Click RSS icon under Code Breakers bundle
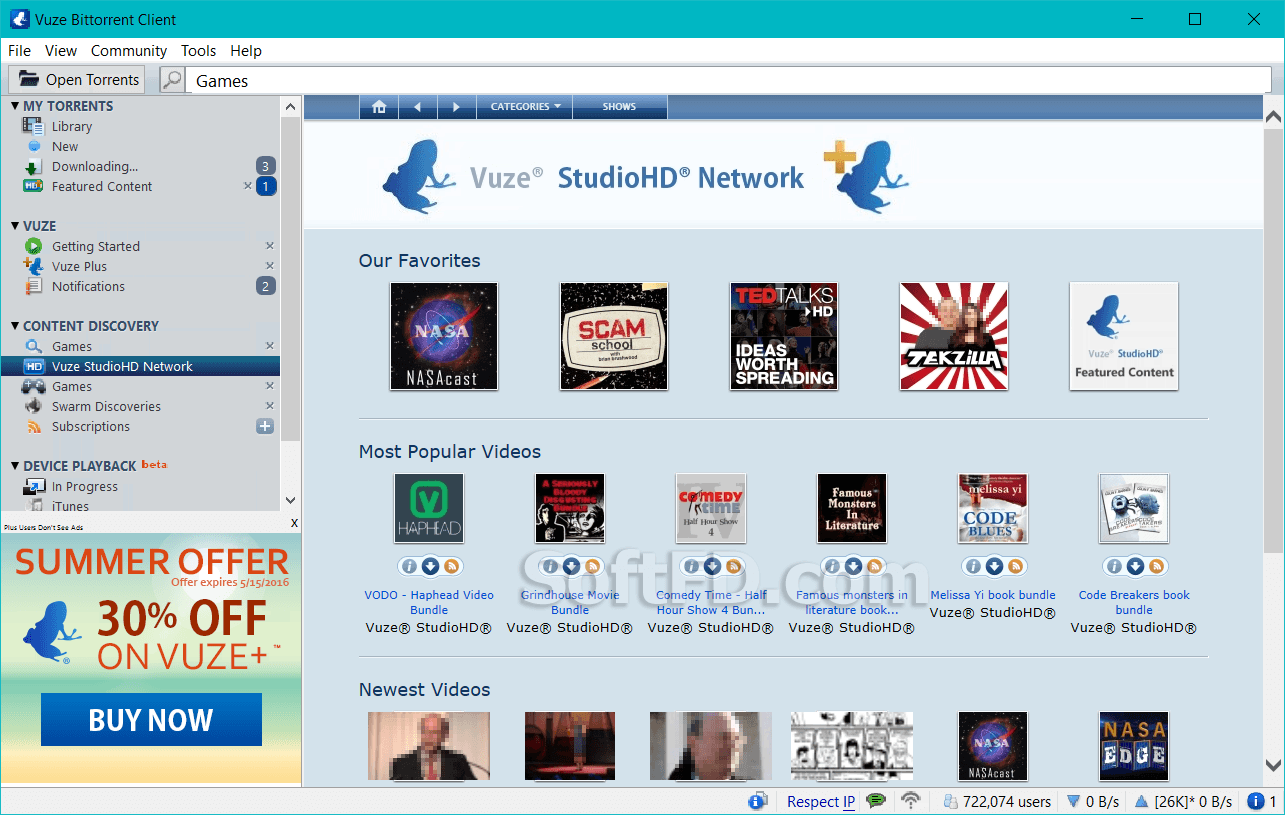 point(1157,566)
